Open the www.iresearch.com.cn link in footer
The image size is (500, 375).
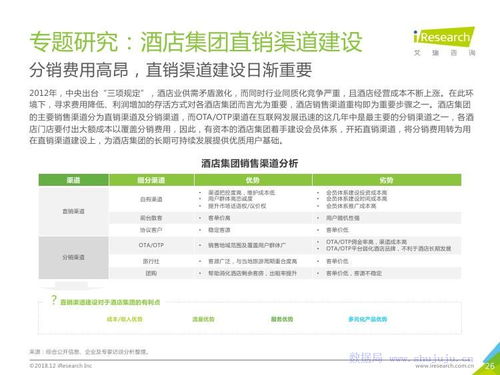pos(444,366)
